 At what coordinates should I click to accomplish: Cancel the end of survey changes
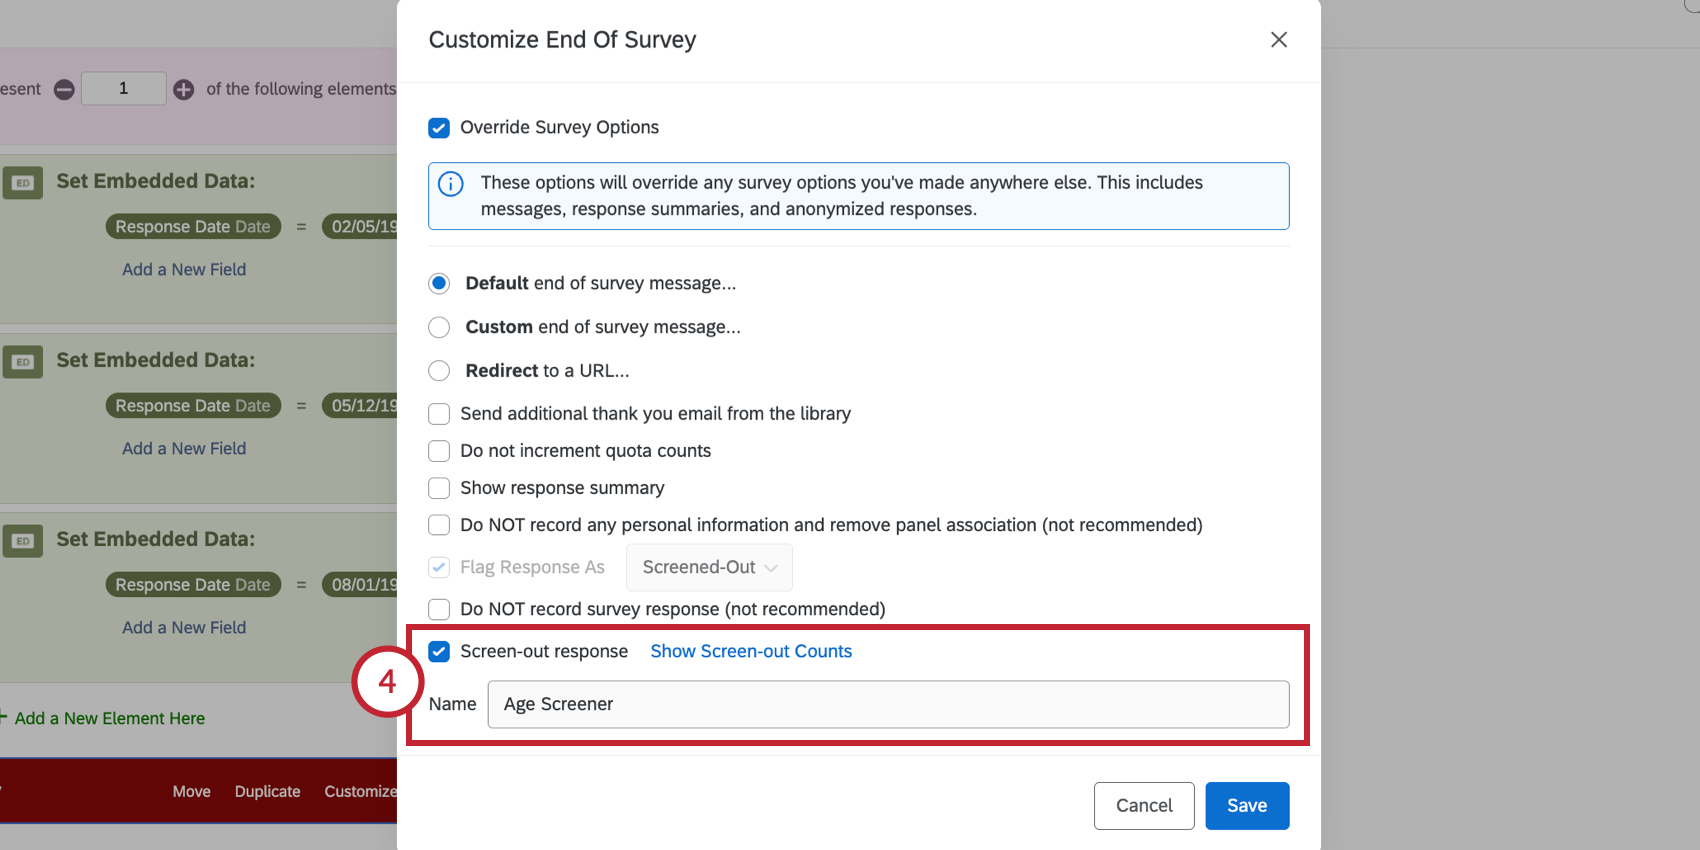pos(1144,806)
